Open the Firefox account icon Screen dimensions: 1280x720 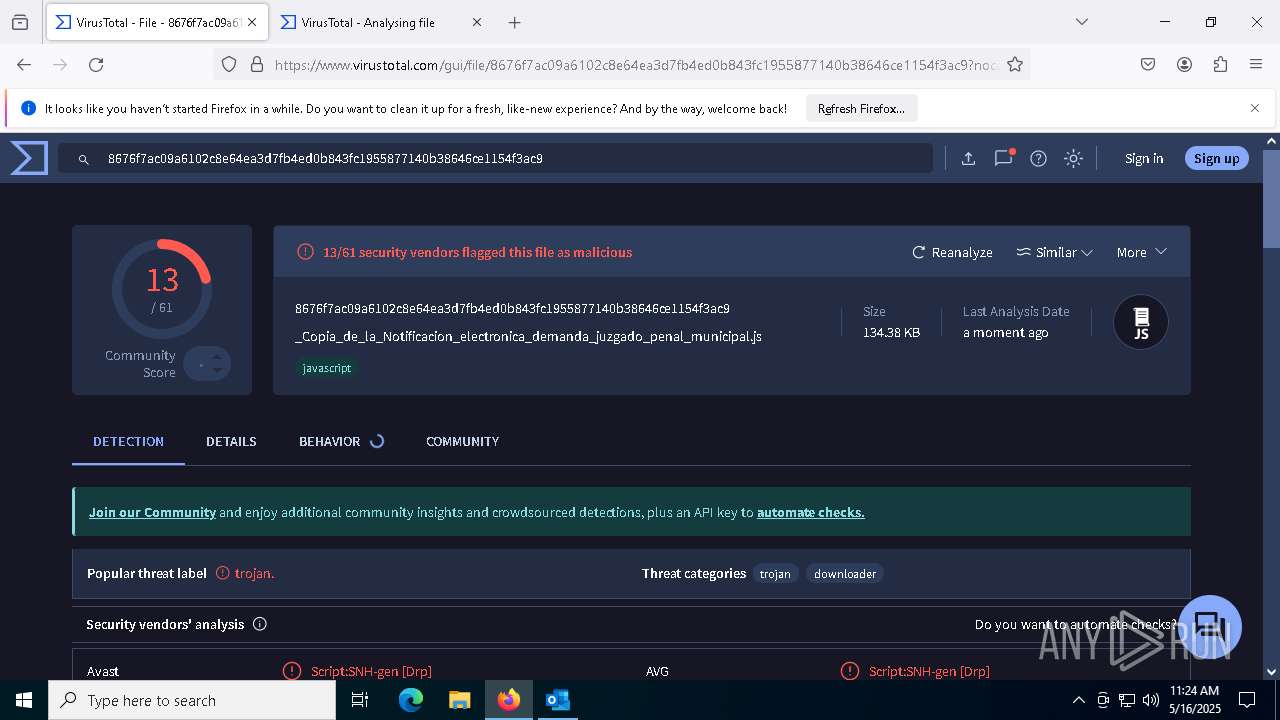coord(1184,64)
